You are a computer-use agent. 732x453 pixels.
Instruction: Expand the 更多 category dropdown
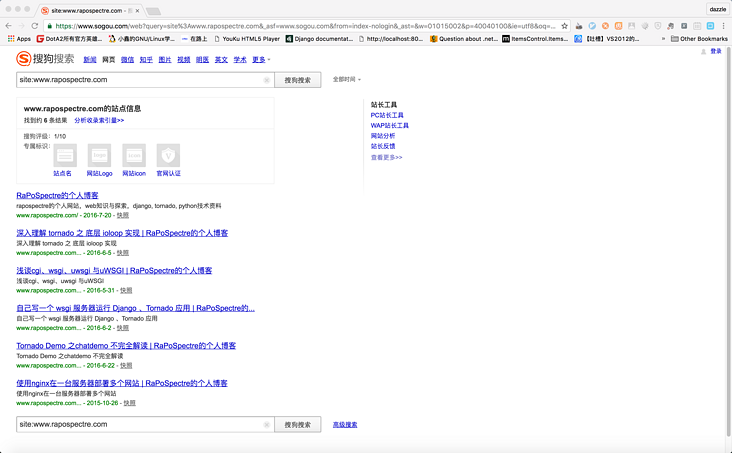click(x=261, y=60)
